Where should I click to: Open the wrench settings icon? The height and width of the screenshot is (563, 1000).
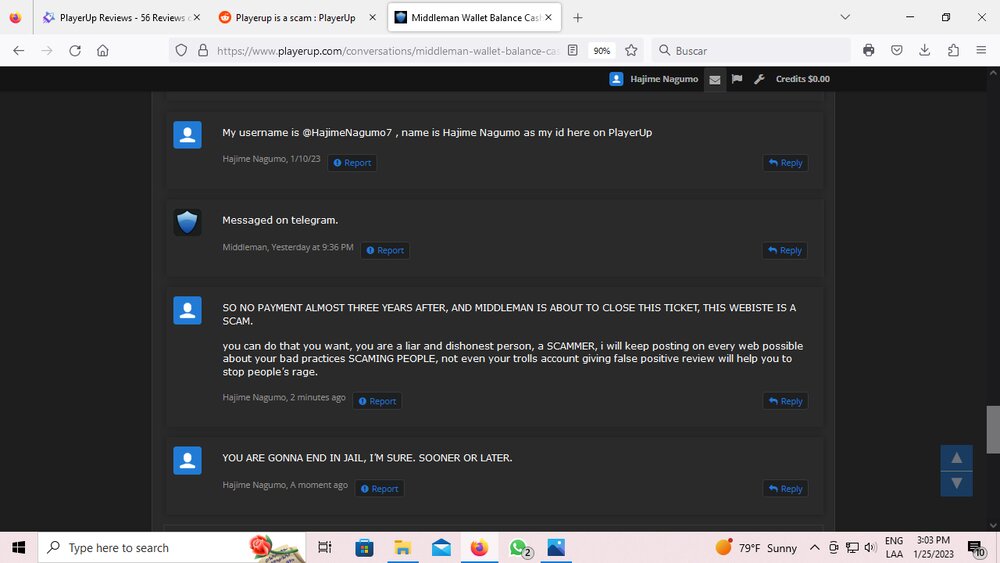[759, 79]
